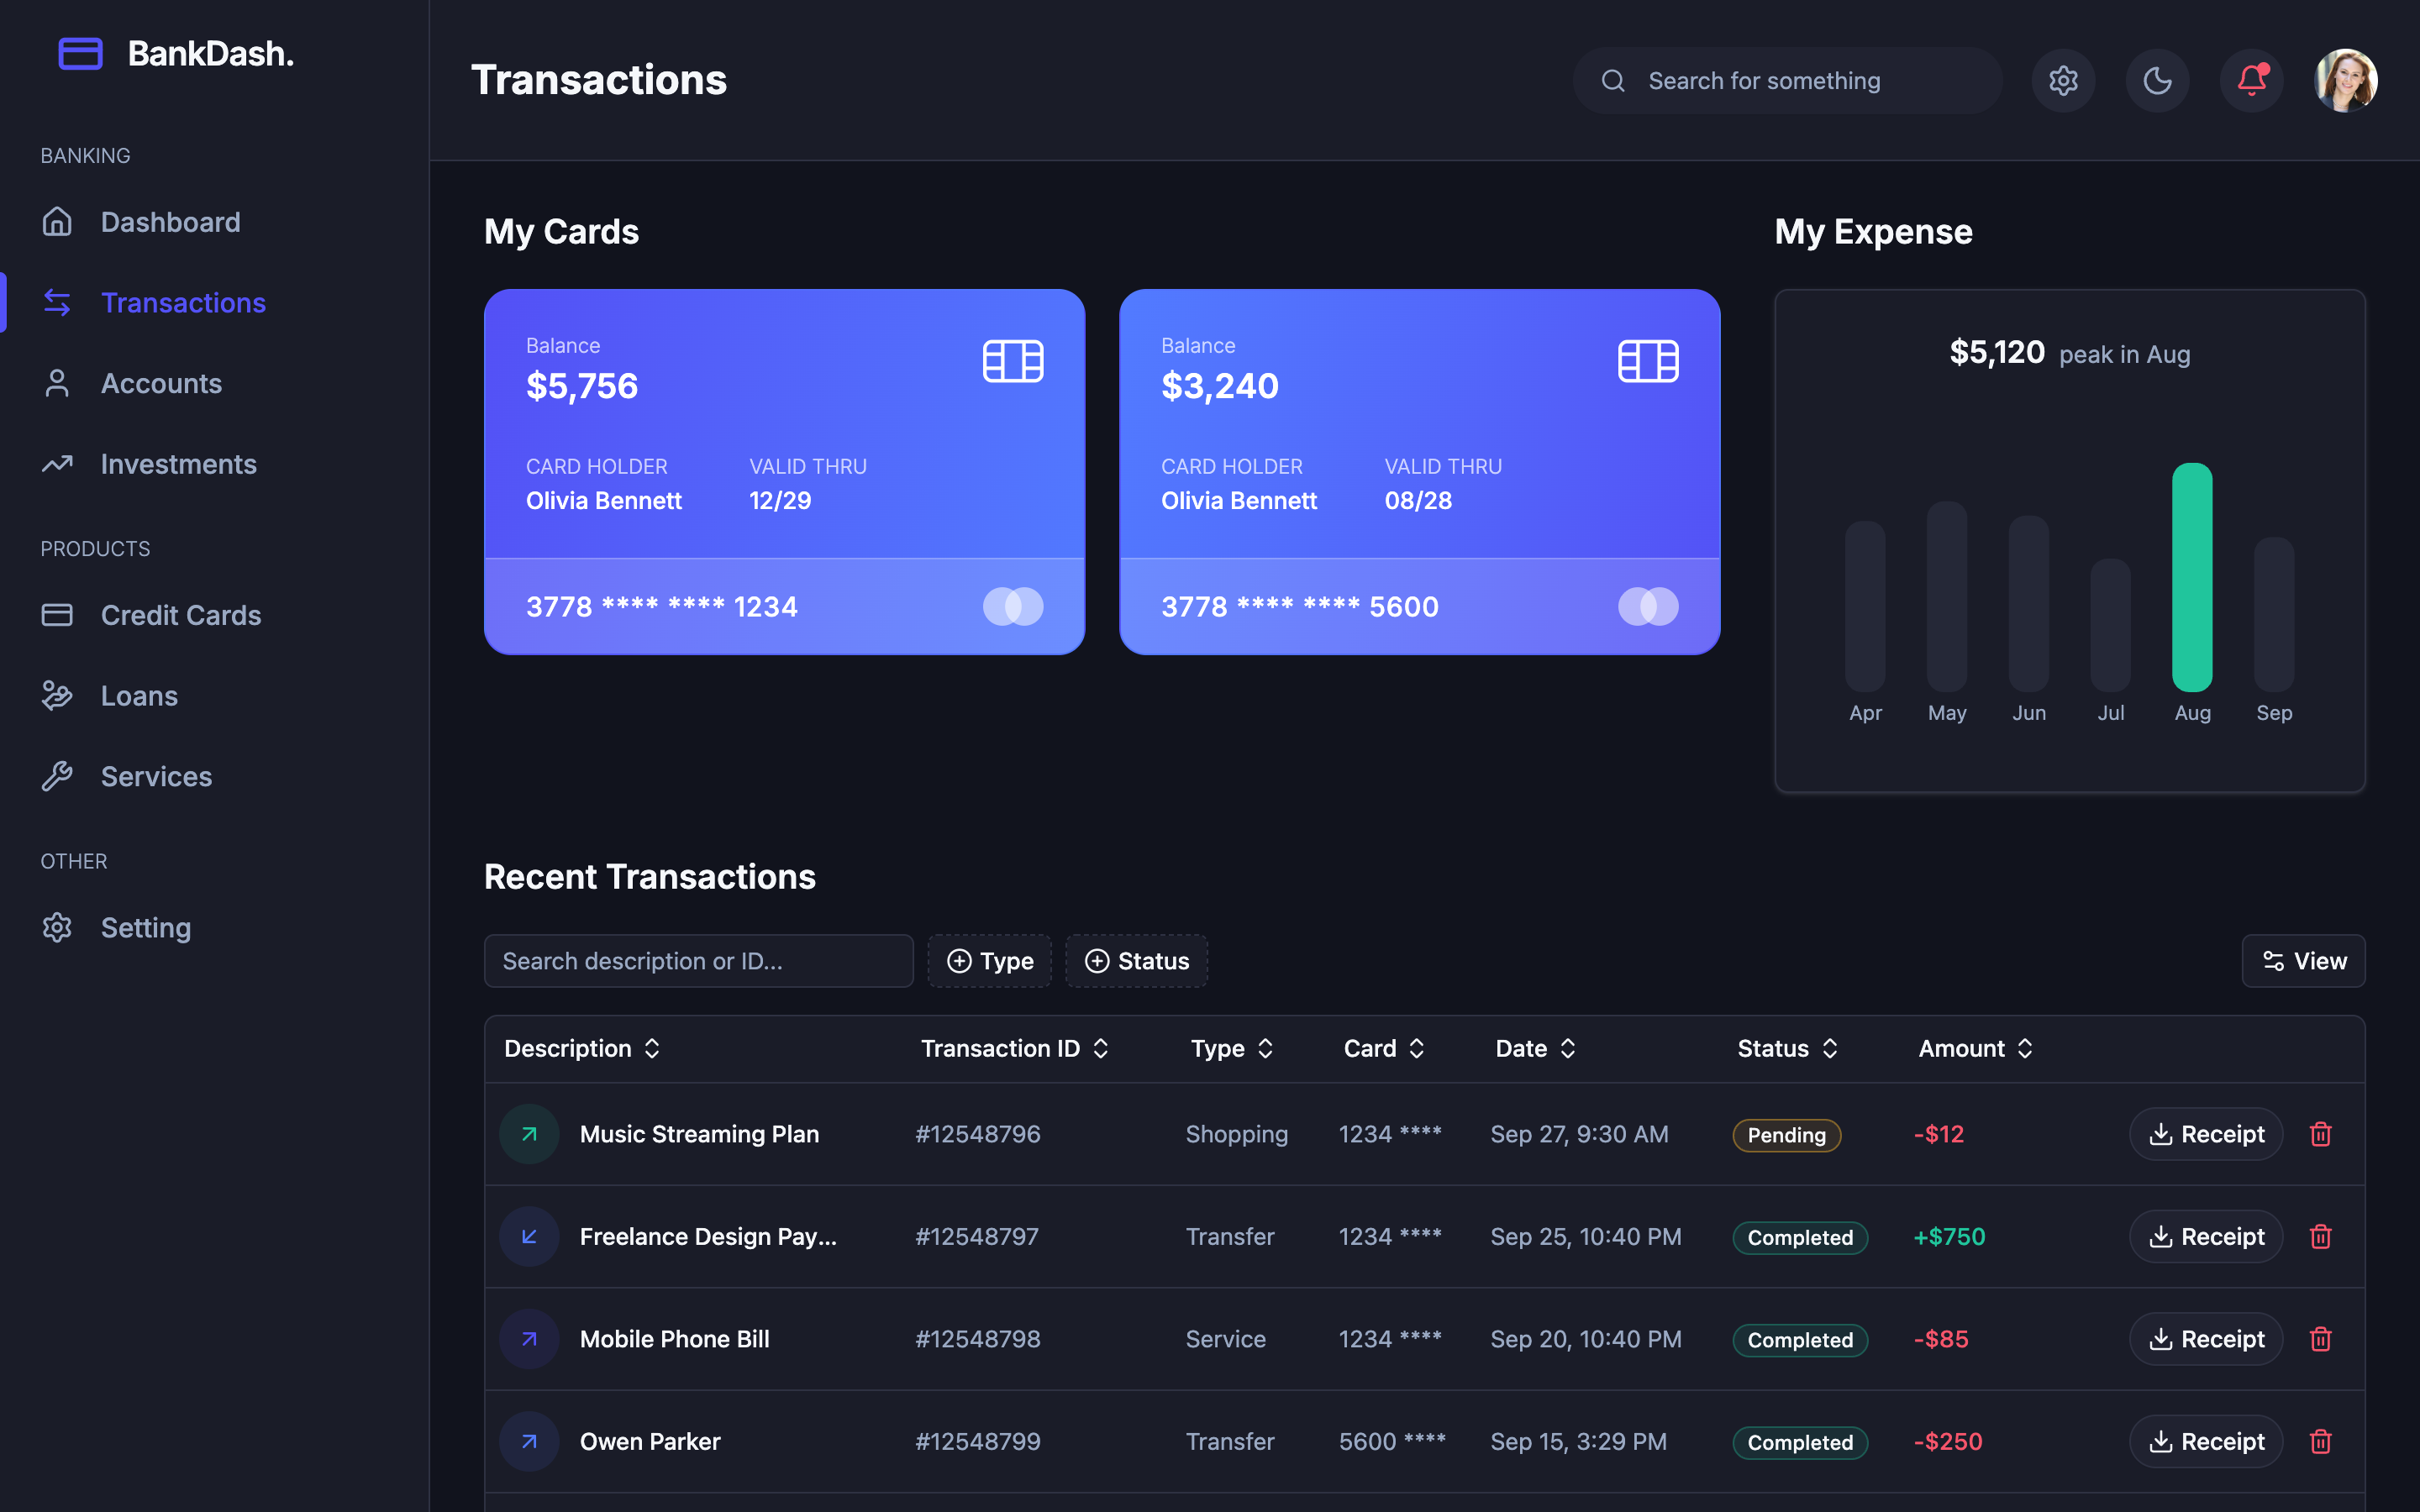Sort by Description column

tap(582, 1048)
